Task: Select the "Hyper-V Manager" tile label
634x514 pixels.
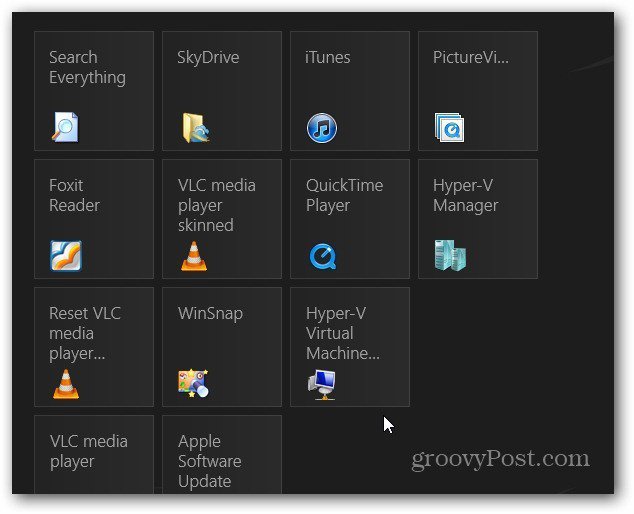Action: coord(465,195)
